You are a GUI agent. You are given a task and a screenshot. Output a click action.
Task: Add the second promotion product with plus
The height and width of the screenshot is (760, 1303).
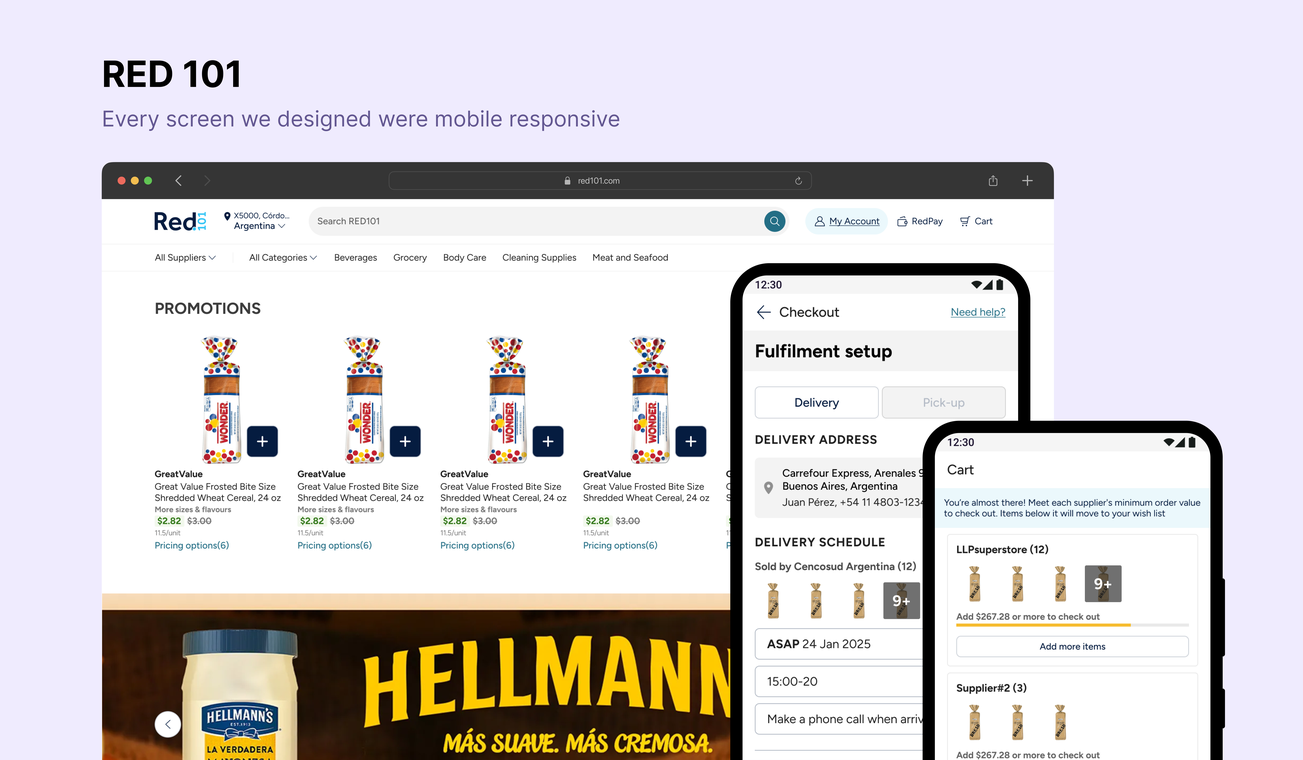(405, 441)
